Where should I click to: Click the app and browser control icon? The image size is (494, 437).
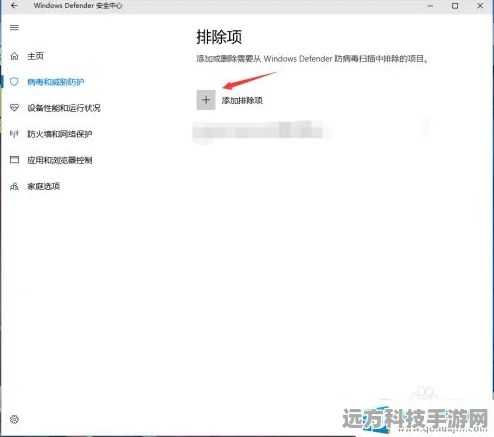point(14,160)
